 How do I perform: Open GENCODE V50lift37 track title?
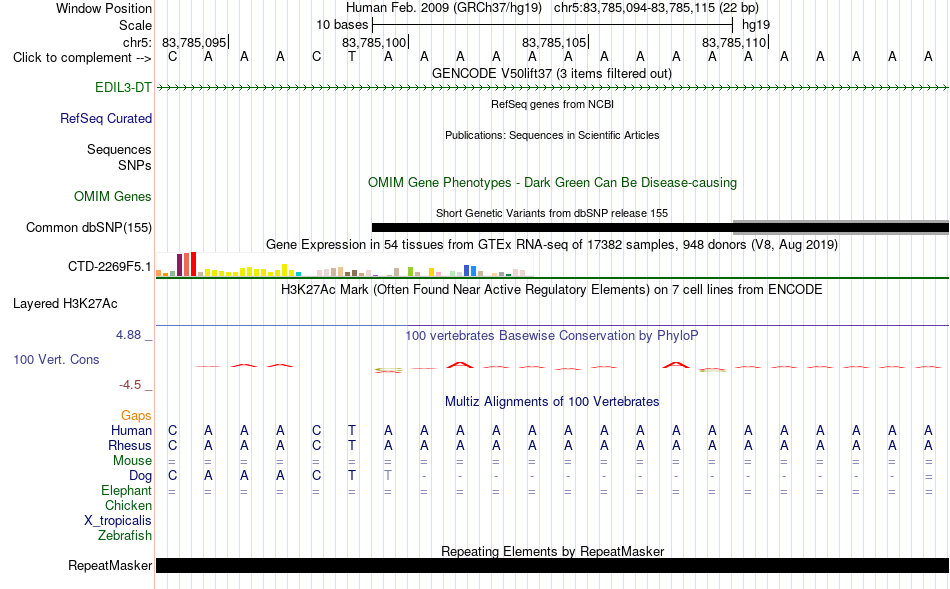tap(552, 73)
